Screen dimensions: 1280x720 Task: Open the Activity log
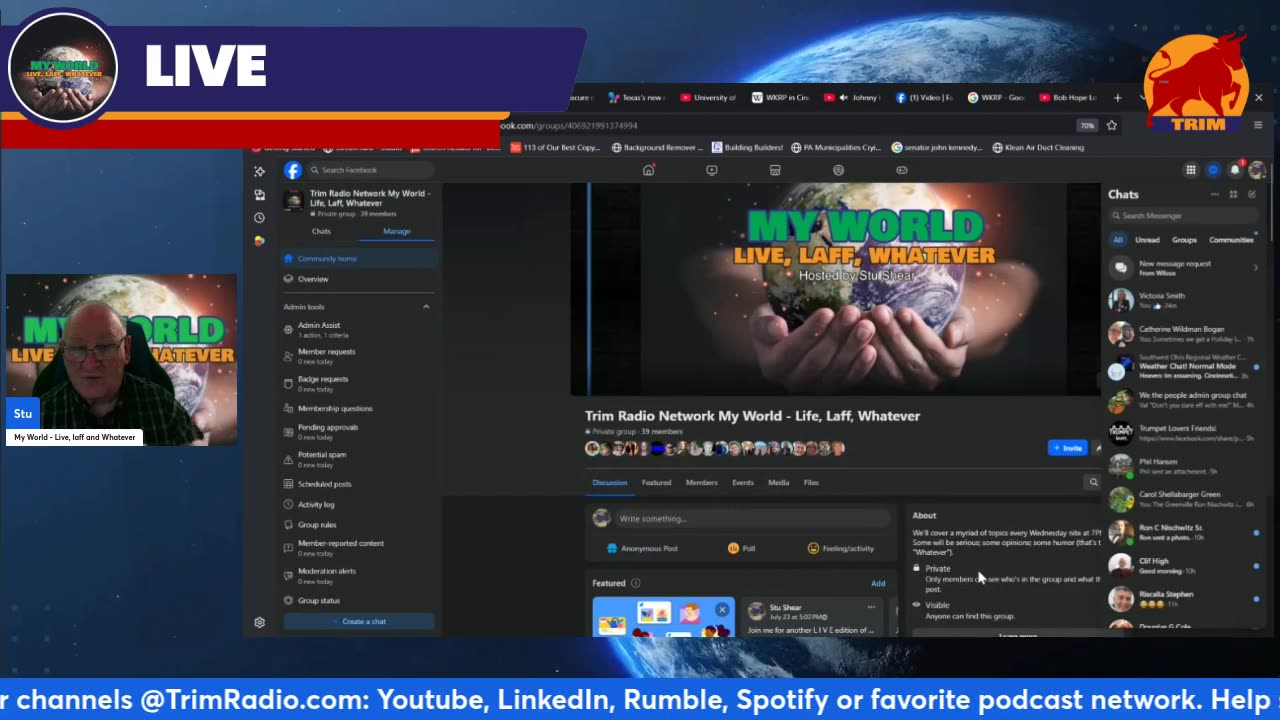tap(359, 505)
